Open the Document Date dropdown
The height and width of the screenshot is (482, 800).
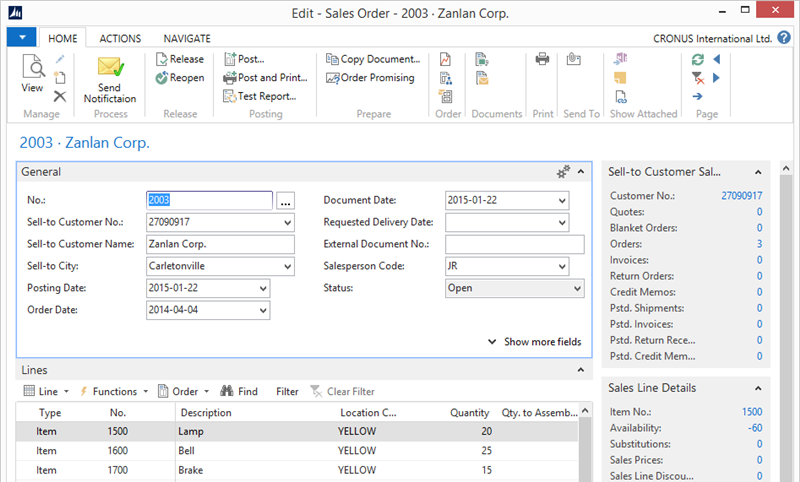point(562,200)
